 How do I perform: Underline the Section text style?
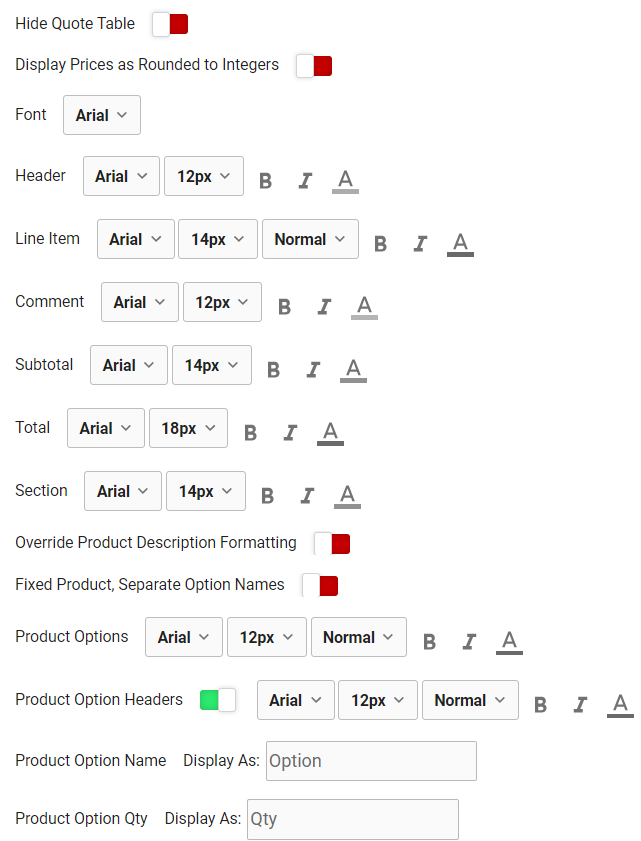point(346,495)
